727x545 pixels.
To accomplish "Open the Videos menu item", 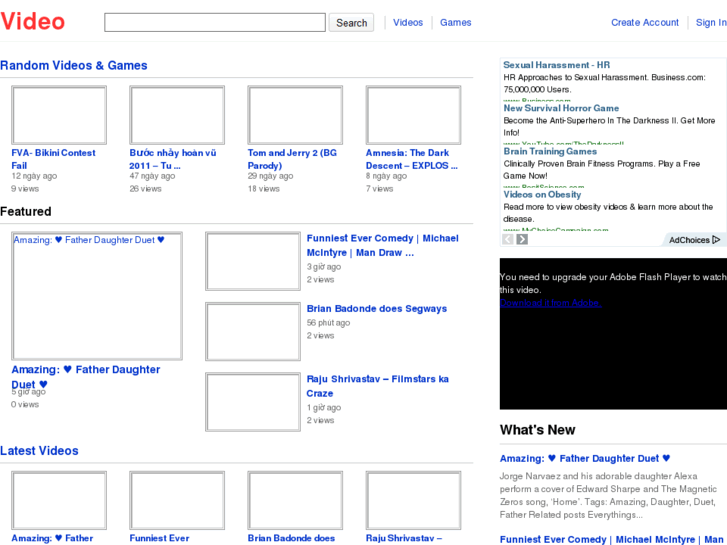I will pos(408,22).
